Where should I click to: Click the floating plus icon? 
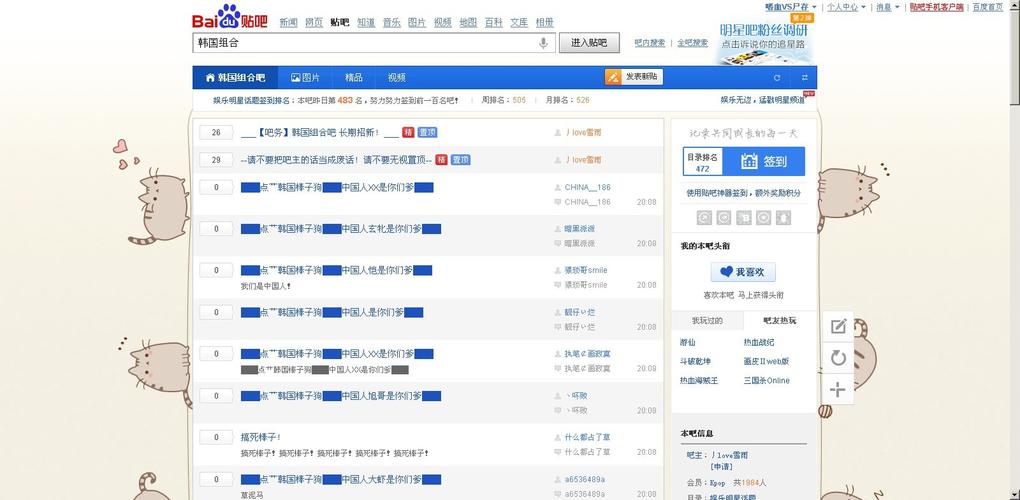coord(839,389)
